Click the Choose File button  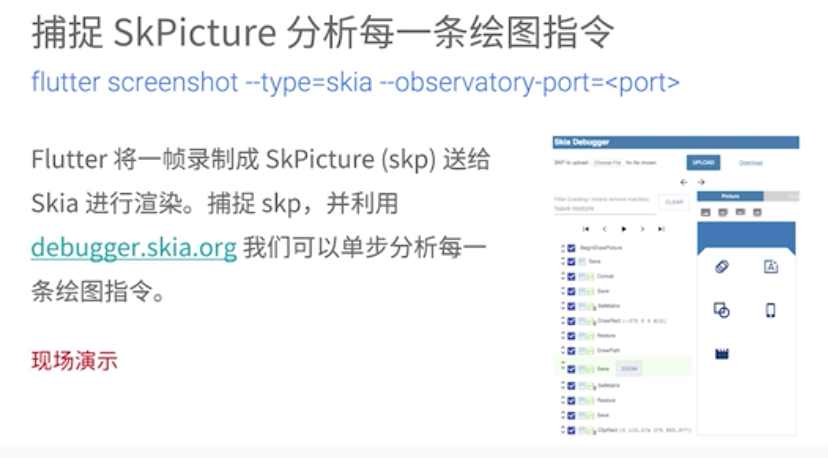[607, 163]
